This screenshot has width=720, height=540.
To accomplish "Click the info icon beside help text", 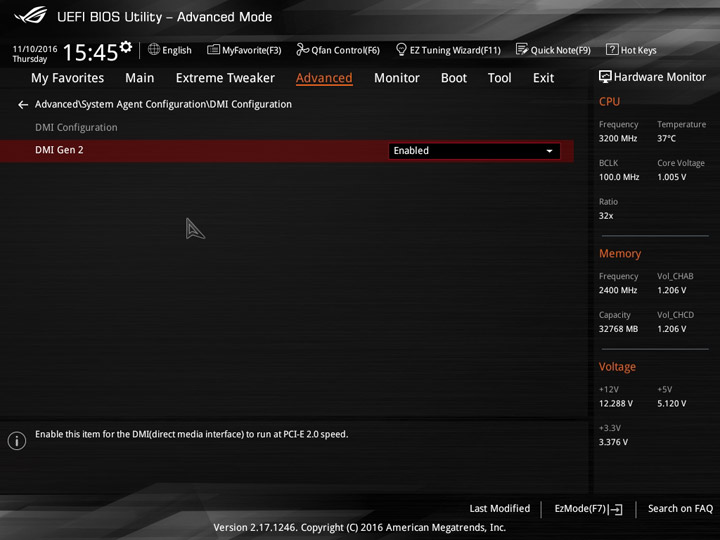I will click(x=17, y=441).
